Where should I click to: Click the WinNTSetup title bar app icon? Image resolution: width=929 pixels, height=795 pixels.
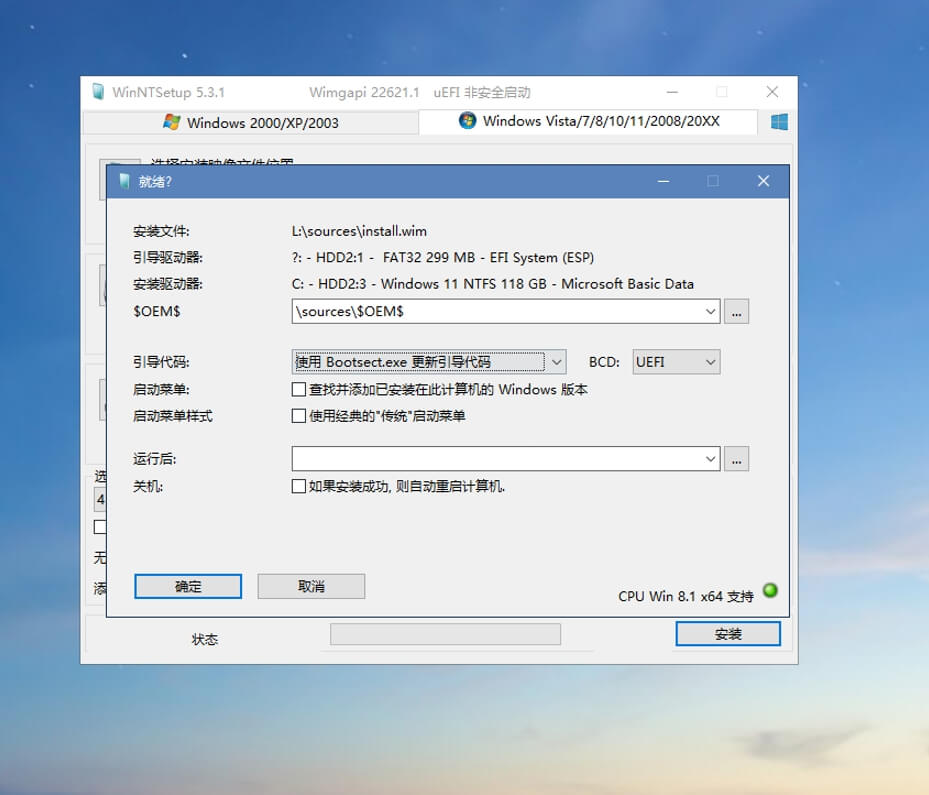(x=98, y=92)
